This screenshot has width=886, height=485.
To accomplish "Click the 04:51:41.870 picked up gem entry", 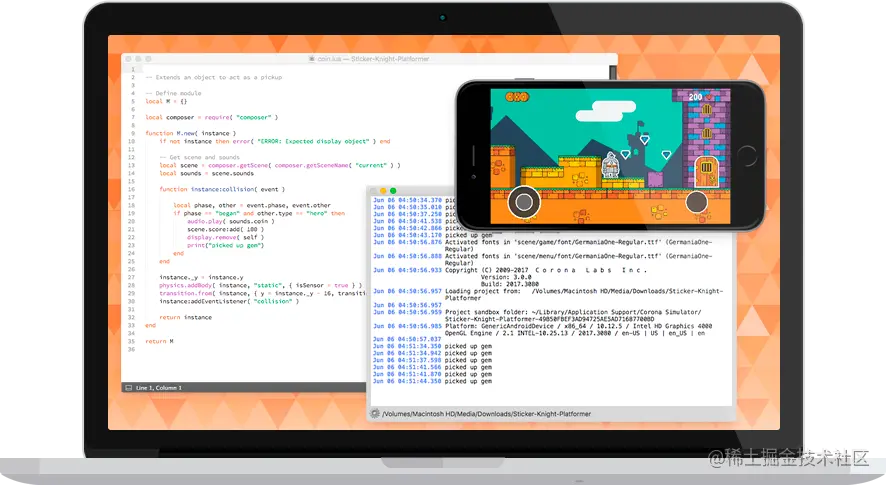I will 432,374.
